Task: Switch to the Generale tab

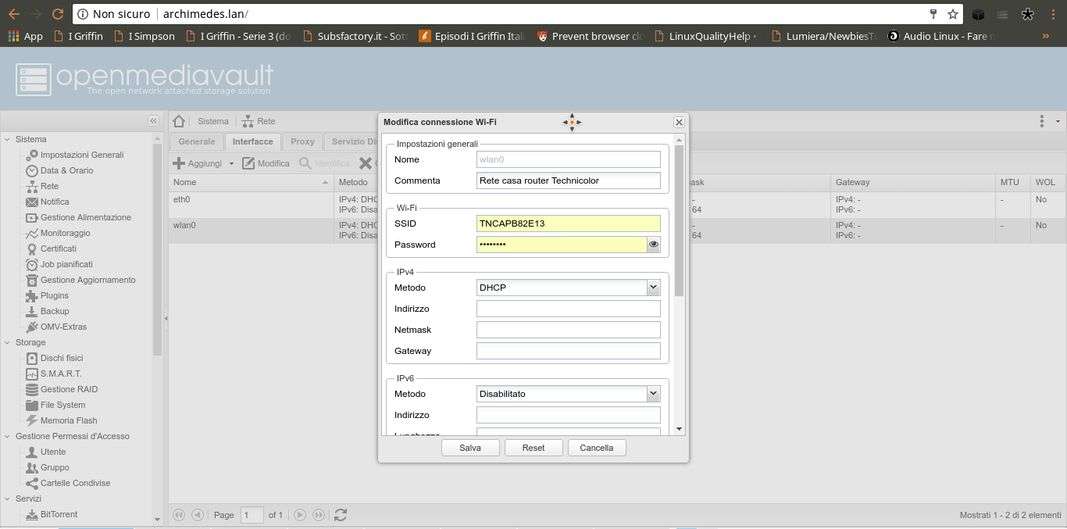Action: 196,142
